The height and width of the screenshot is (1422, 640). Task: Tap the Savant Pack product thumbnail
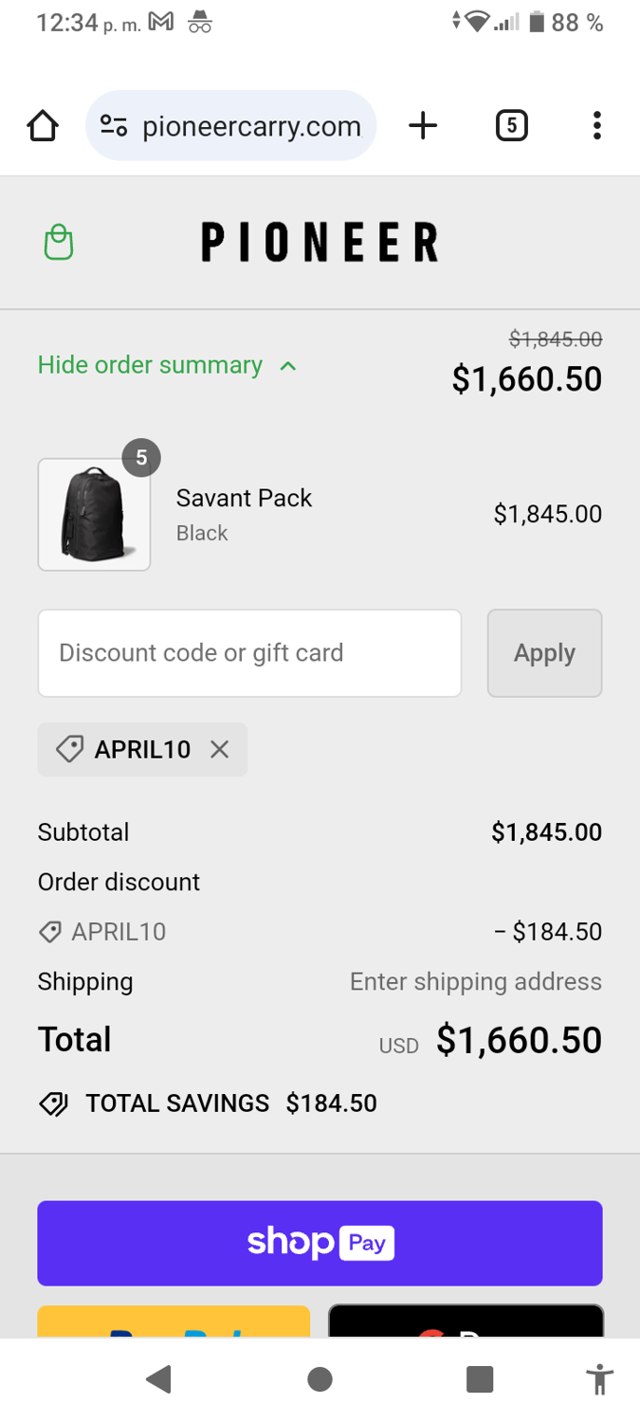tap(94, 515)
